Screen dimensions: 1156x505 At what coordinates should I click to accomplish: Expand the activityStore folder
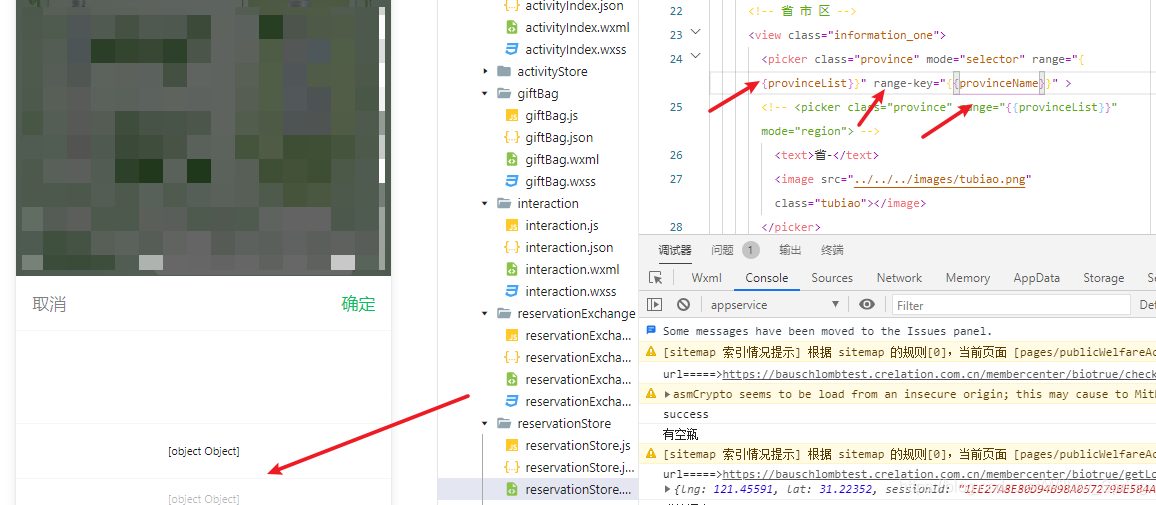pyautogui.click(x=485, y=72)
